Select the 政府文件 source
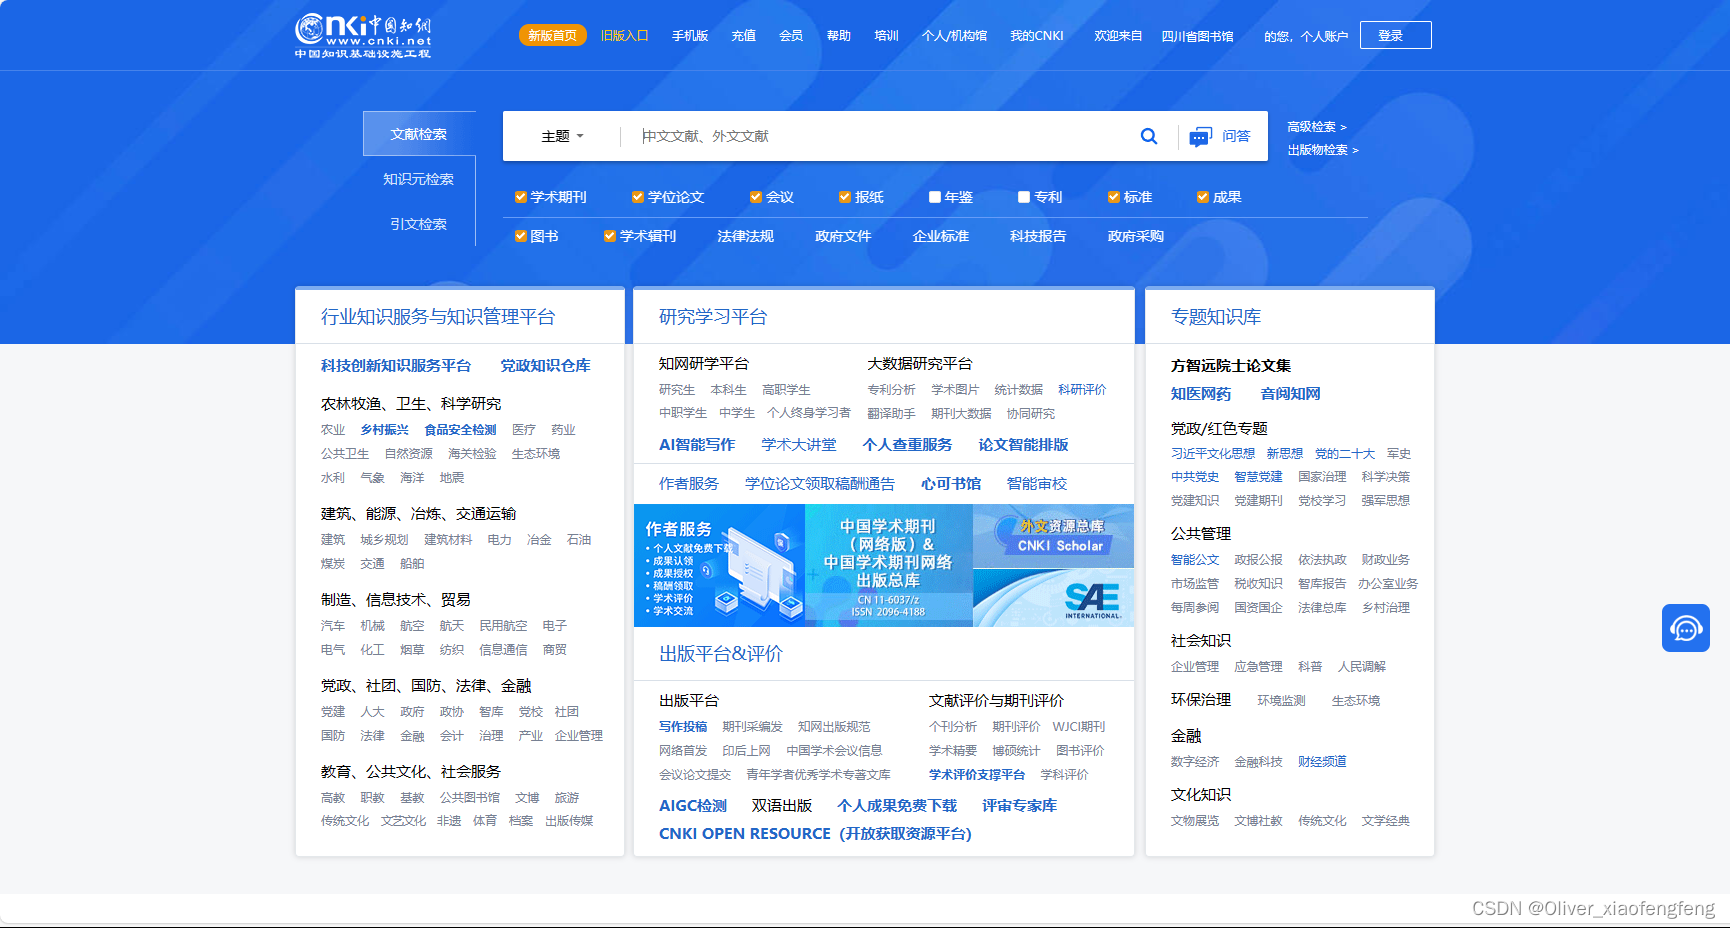Image resolution: width=1730 pixels, height=928 pixels. tap(843, 236)
